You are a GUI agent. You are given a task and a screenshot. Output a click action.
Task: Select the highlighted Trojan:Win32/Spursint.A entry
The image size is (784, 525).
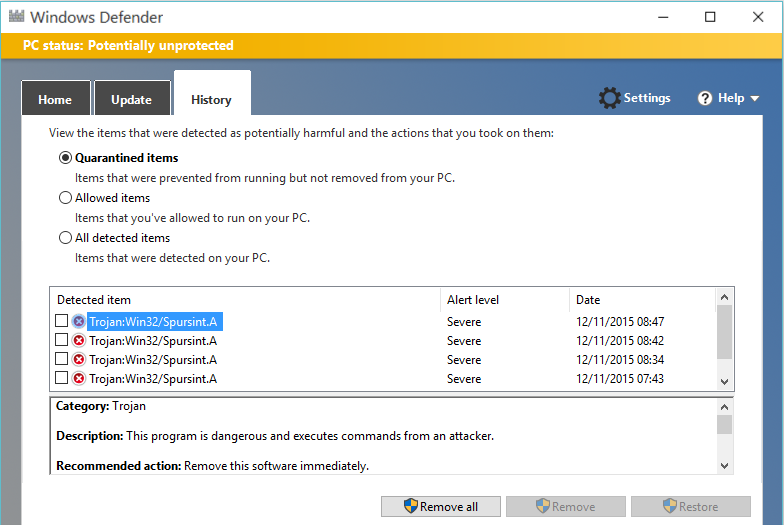[154, 322]
